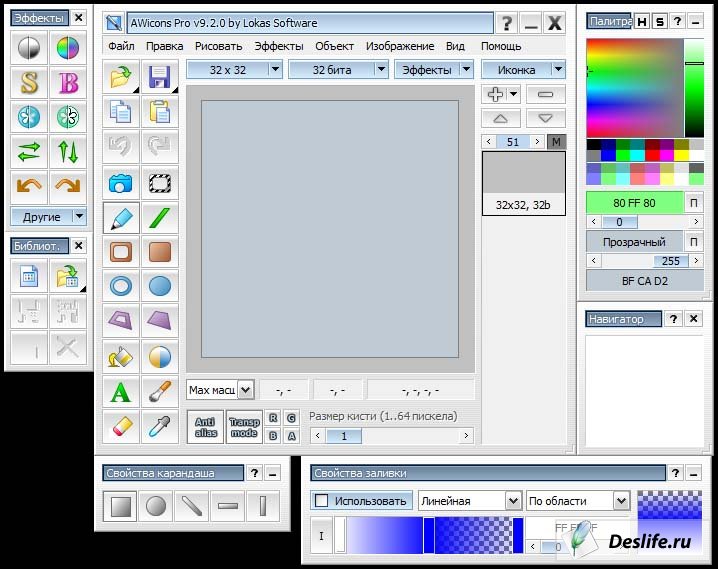Viewport: 718px width, 569px height.
Task: Toggle the G channel button
Action: point(291,418)
